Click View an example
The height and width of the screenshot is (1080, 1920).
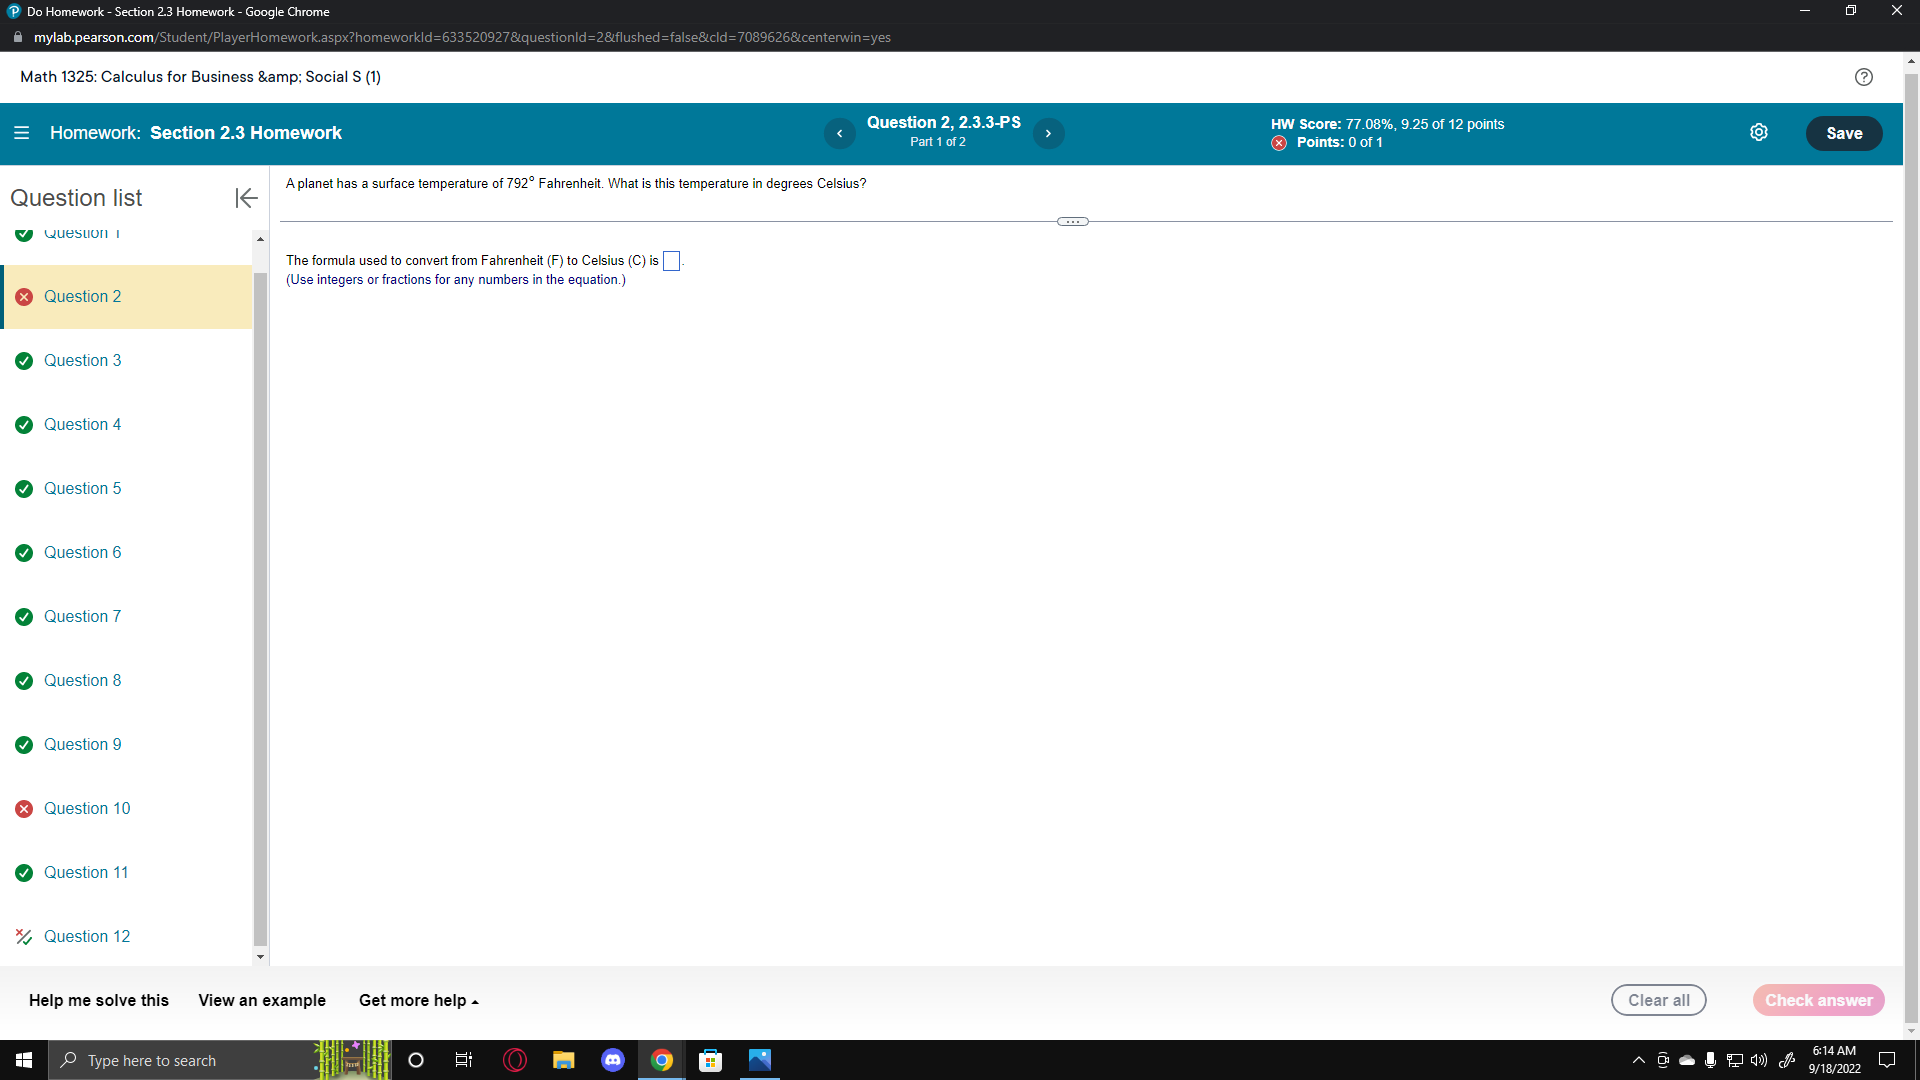click(261, 1000)
